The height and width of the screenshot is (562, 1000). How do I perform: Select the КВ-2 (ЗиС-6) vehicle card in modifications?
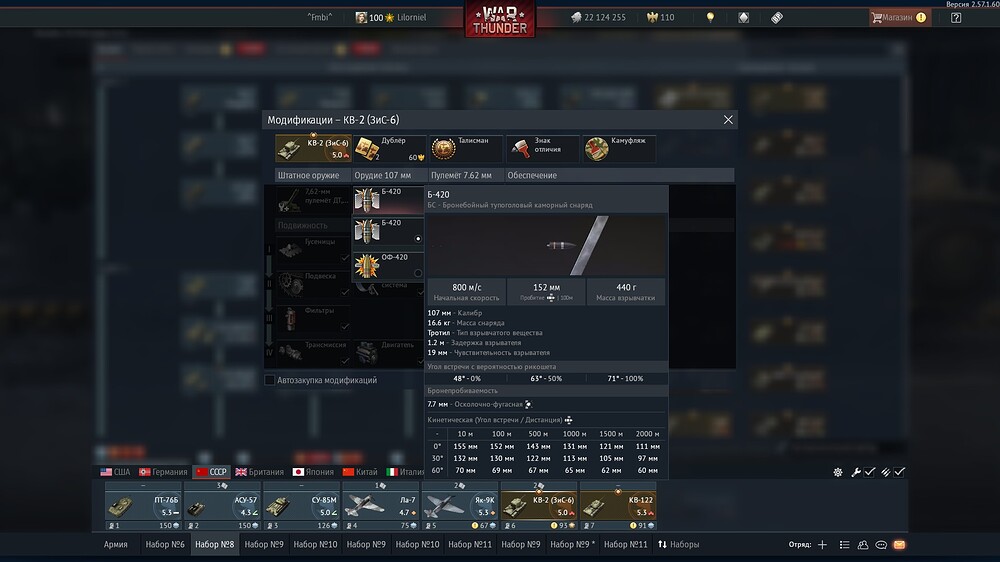[313, 149]
